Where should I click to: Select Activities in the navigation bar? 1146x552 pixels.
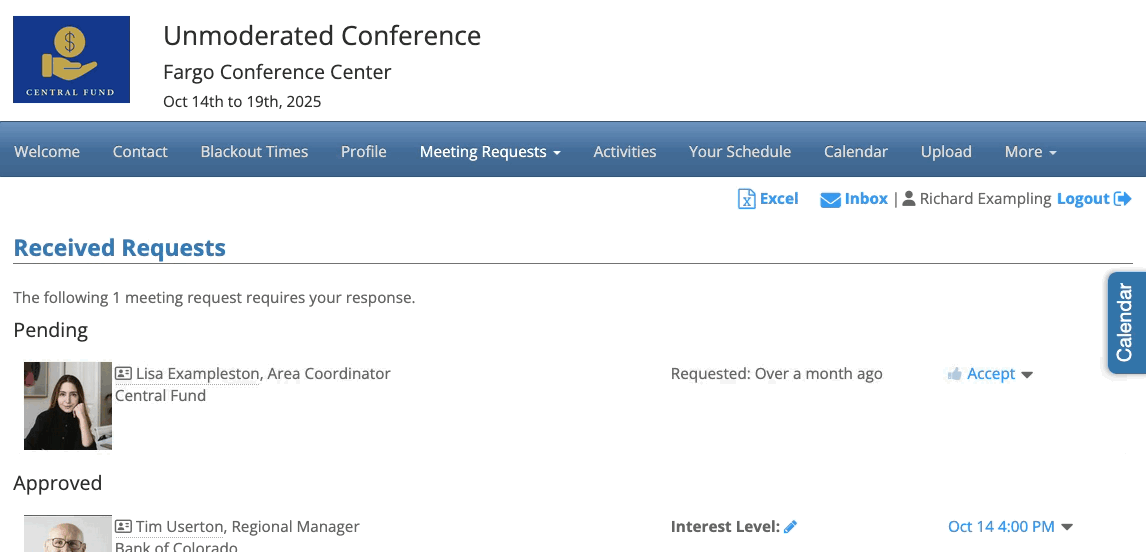pyautogui.click(x=624, y=152)
